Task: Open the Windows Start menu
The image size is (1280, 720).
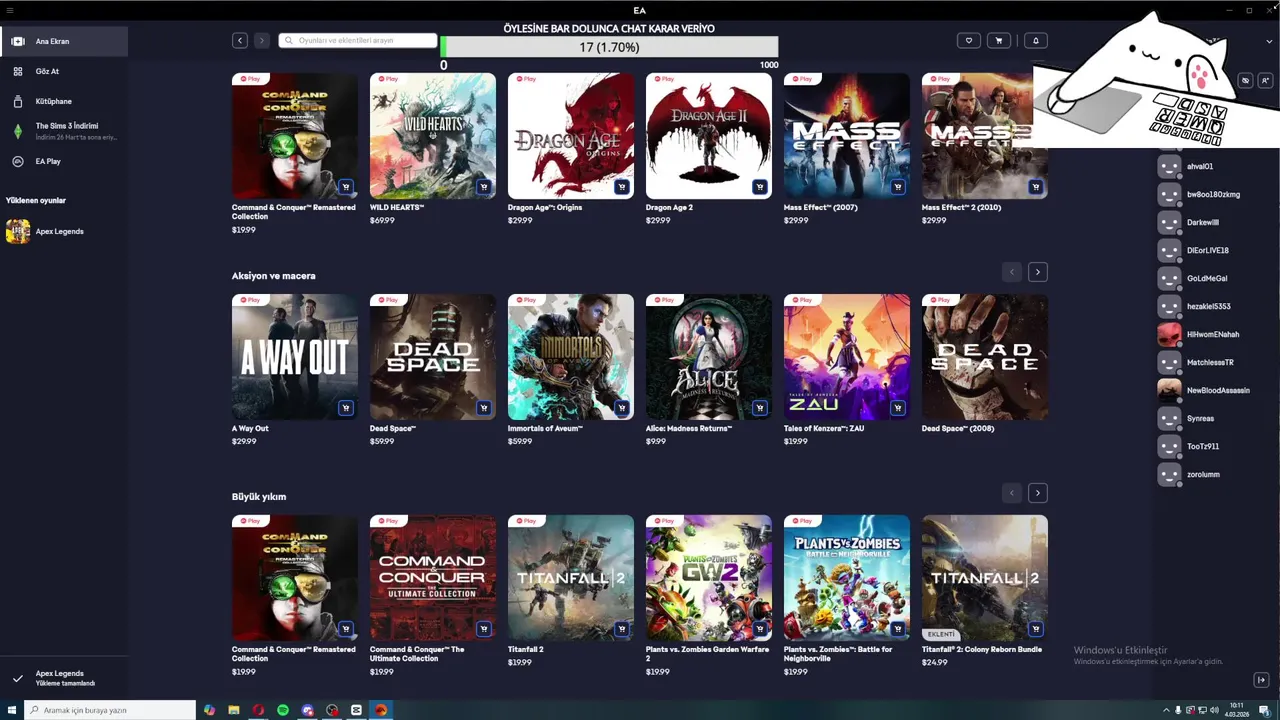Action: pos(12,710)
